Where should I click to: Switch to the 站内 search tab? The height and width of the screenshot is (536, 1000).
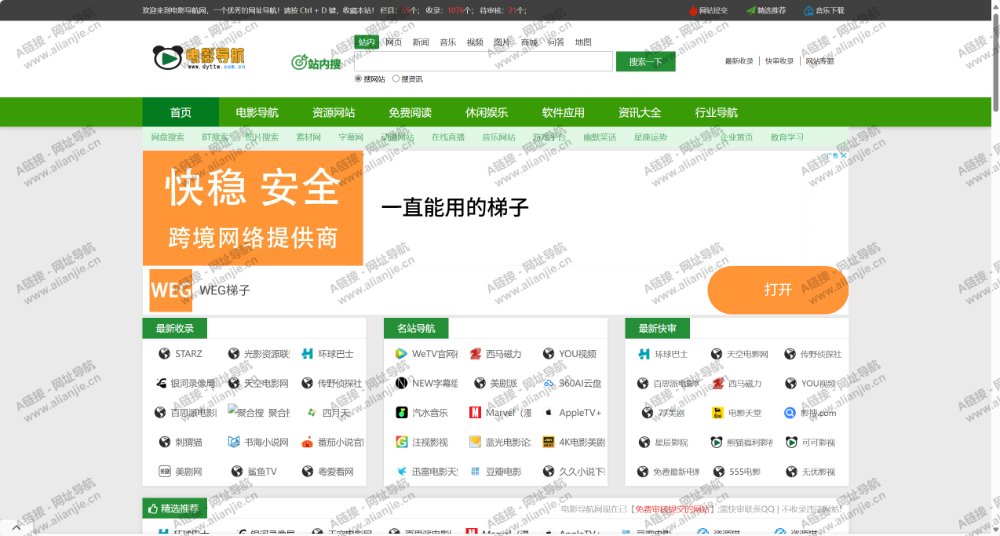pos(366,42)
